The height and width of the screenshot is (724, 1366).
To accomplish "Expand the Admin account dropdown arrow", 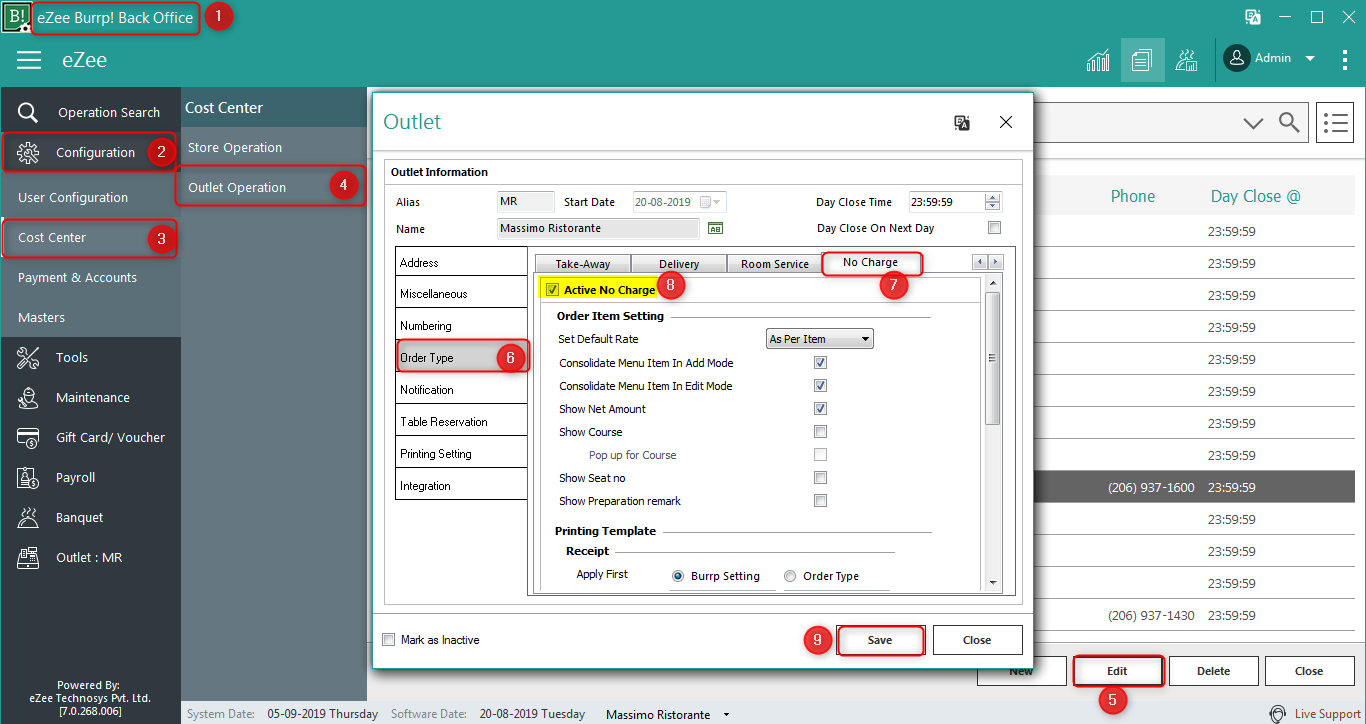I will (x=1310, y=58).
